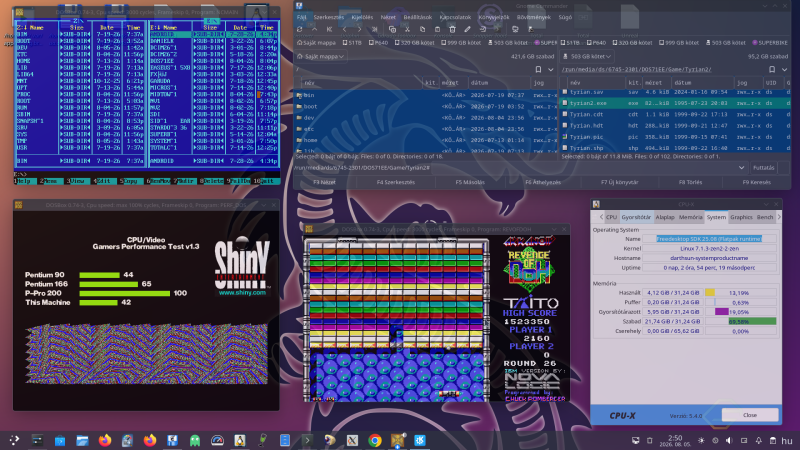Screen dimensions: 800x450
Task: Click the F3 Nézet button
Action: (x=324, y=182)
